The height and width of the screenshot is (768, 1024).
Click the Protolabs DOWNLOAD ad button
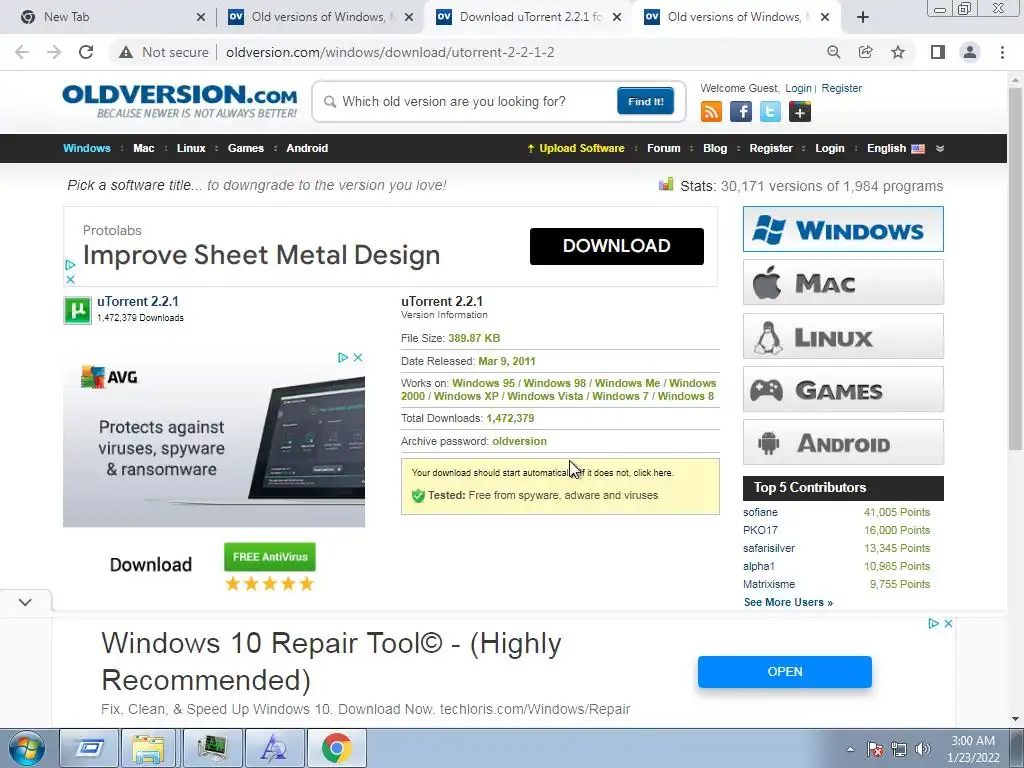coord(616,246)
